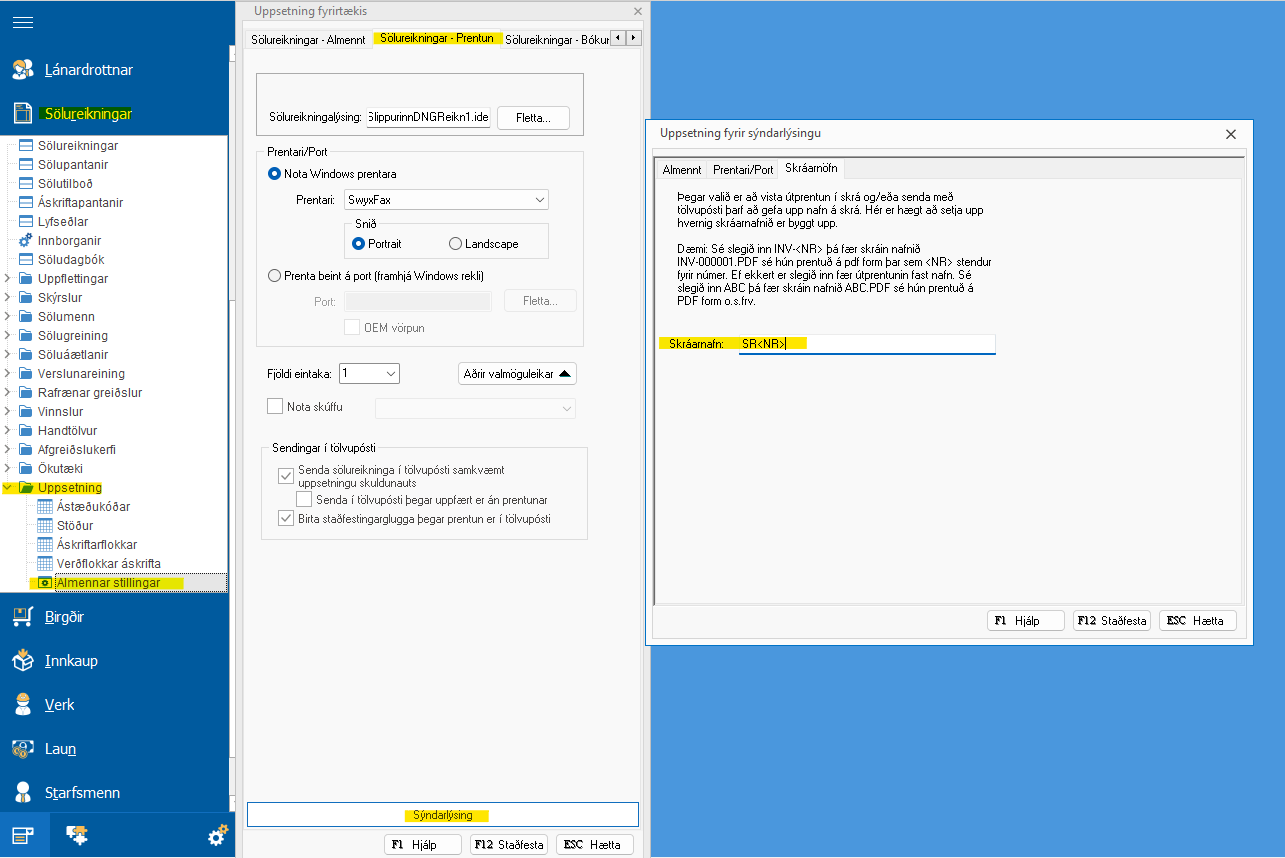Switch to the Prentari/Port tab

click(x=743, y=170)
